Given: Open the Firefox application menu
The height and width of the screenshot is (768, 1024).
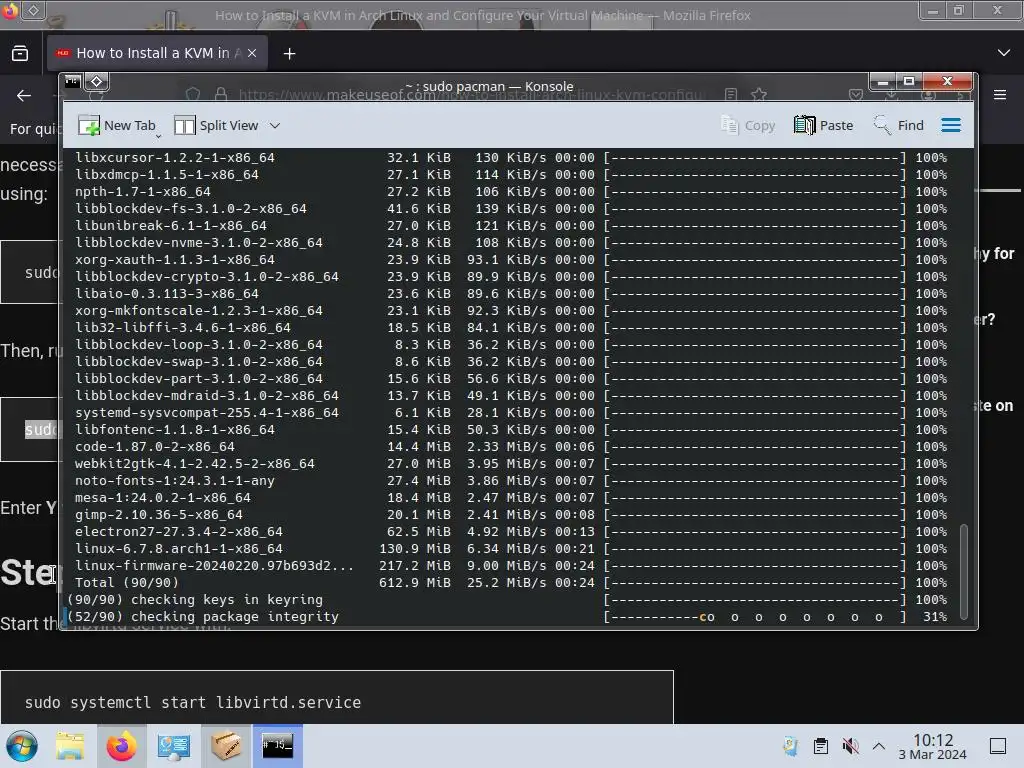Looking at the screenshot, I should [1000, 95].
